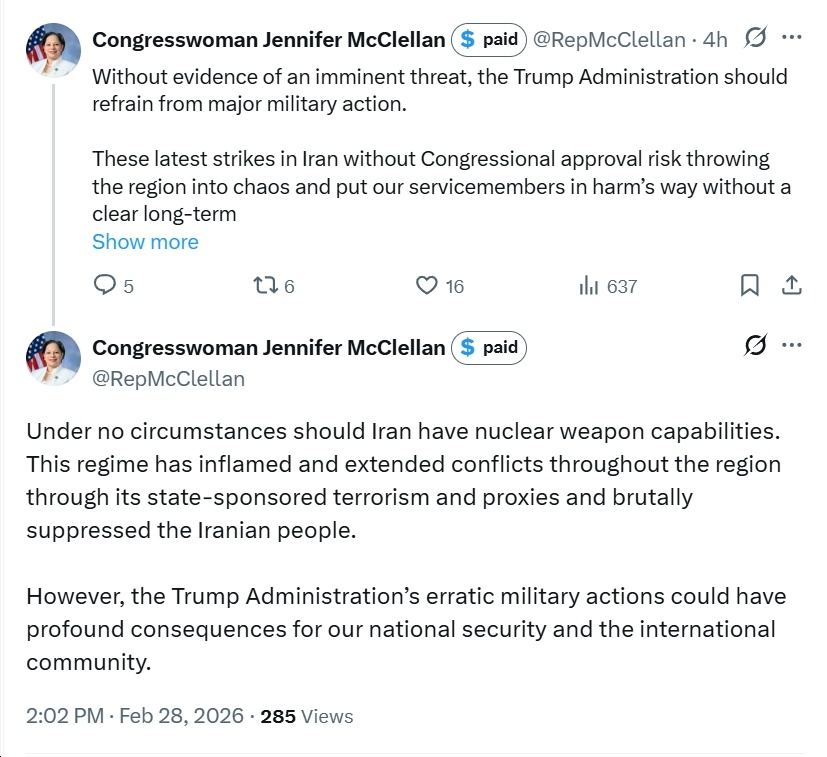This screenshot has height=757, width=827.
Task: Bookmark the first tweet
Action: point(749,286)
